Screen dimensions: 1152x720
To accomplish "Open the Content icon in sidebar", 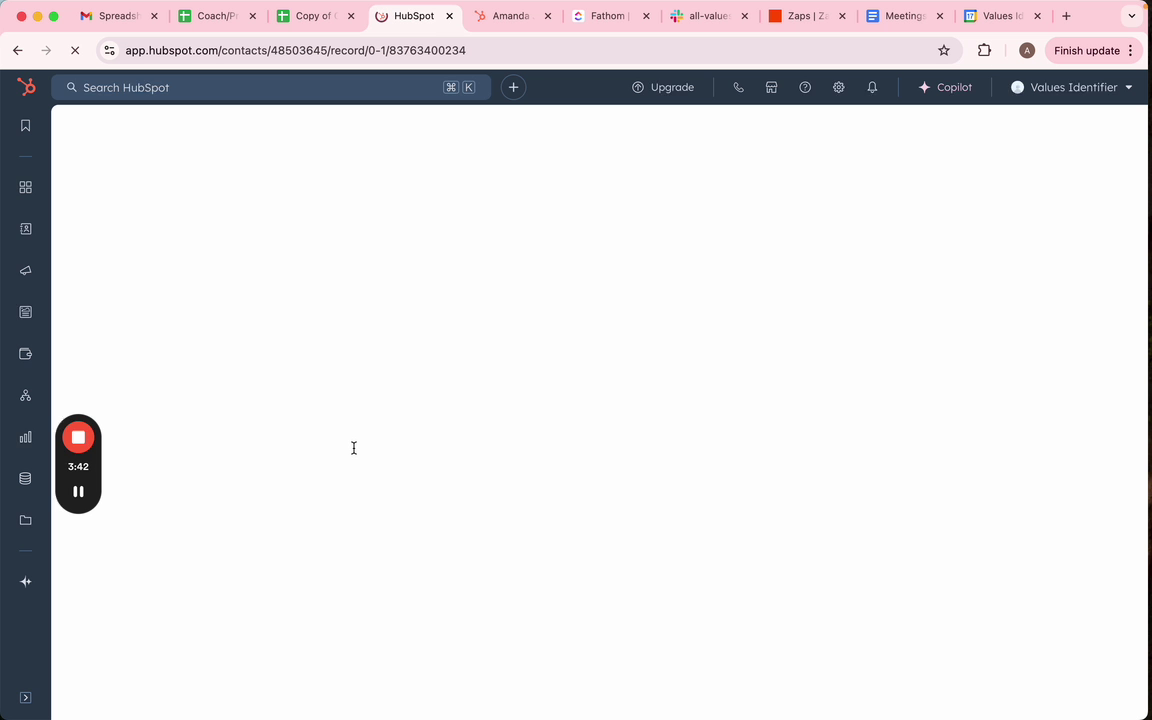I will point(26,312).
